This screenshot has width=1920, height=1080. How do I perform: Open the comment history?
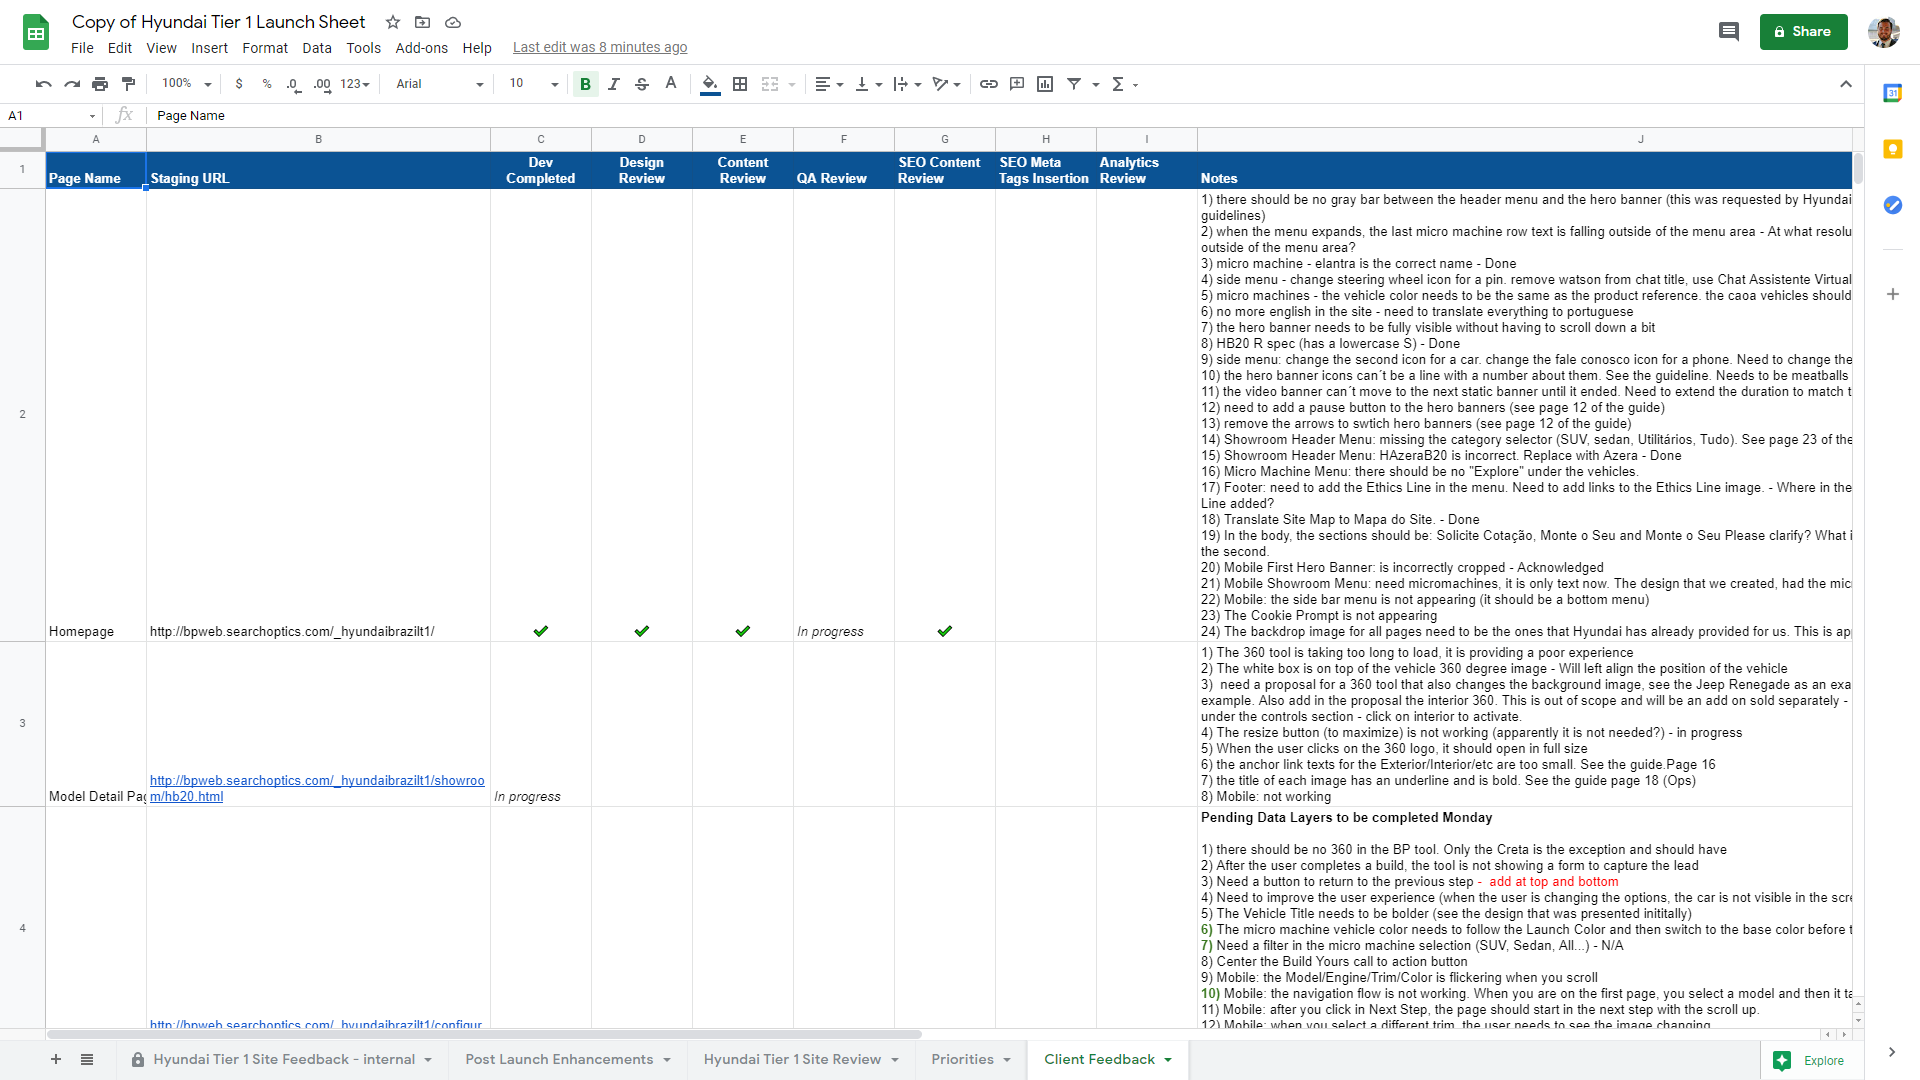[x=1729, y=31]
